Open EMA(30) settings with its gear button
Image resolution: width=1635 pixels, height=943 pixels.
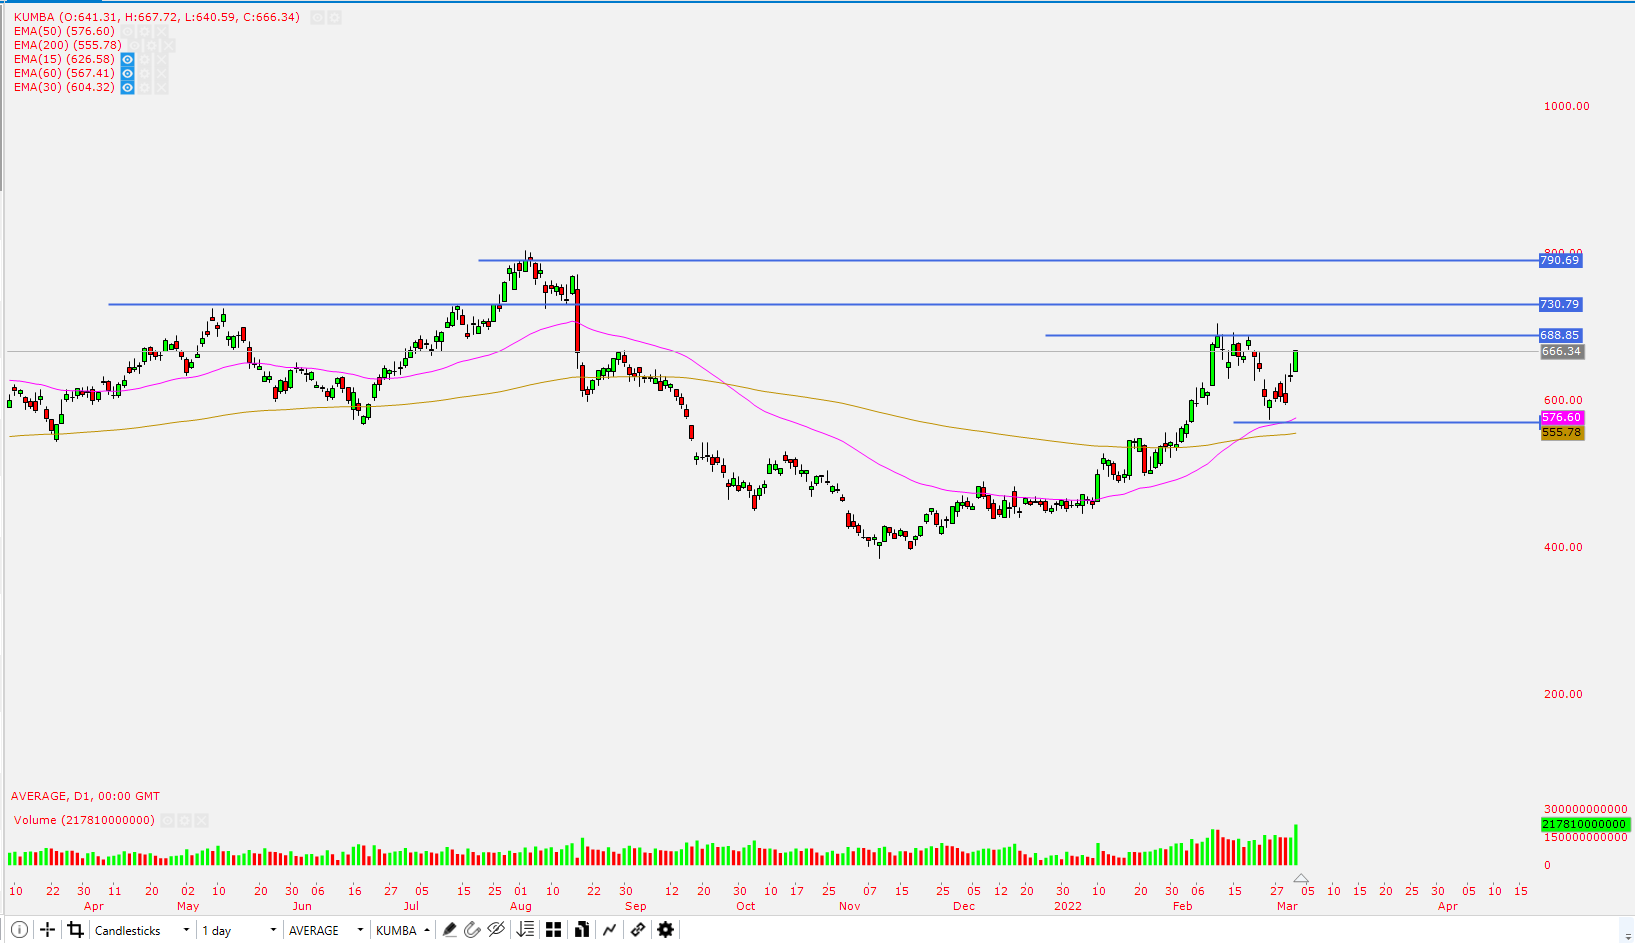coord(143,87)
